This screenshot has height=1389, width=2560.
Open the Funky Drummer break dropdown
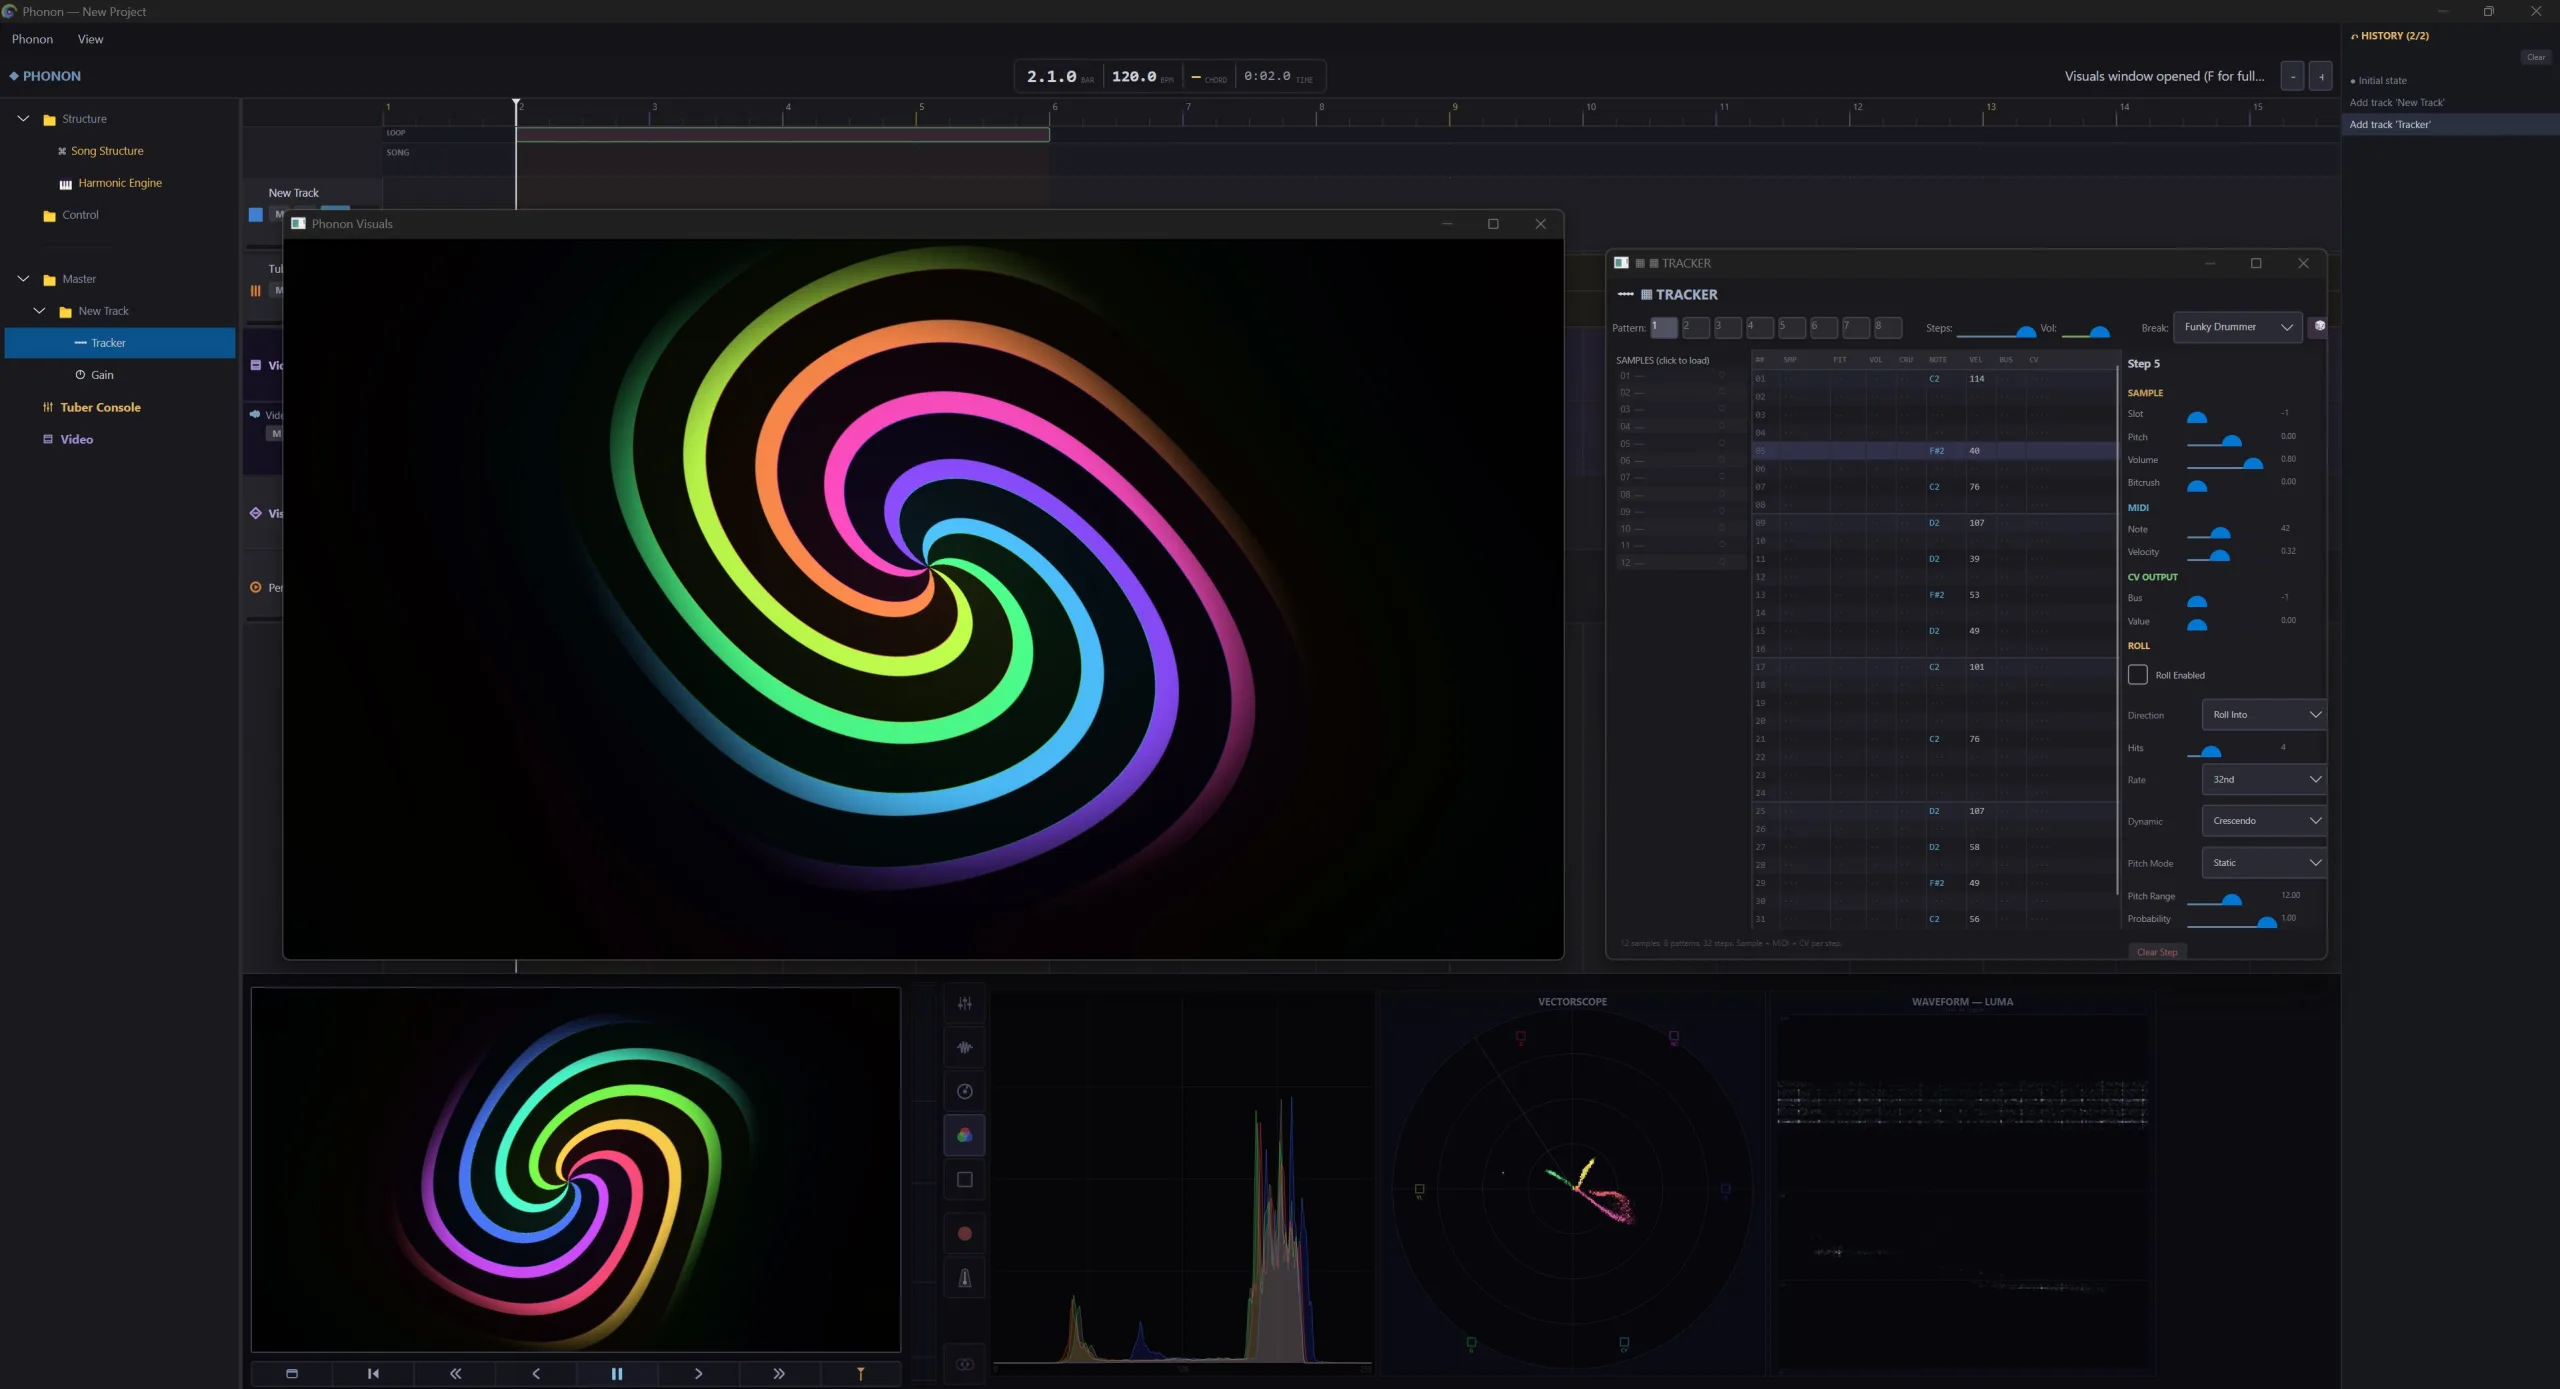(x=2237, y=327)
